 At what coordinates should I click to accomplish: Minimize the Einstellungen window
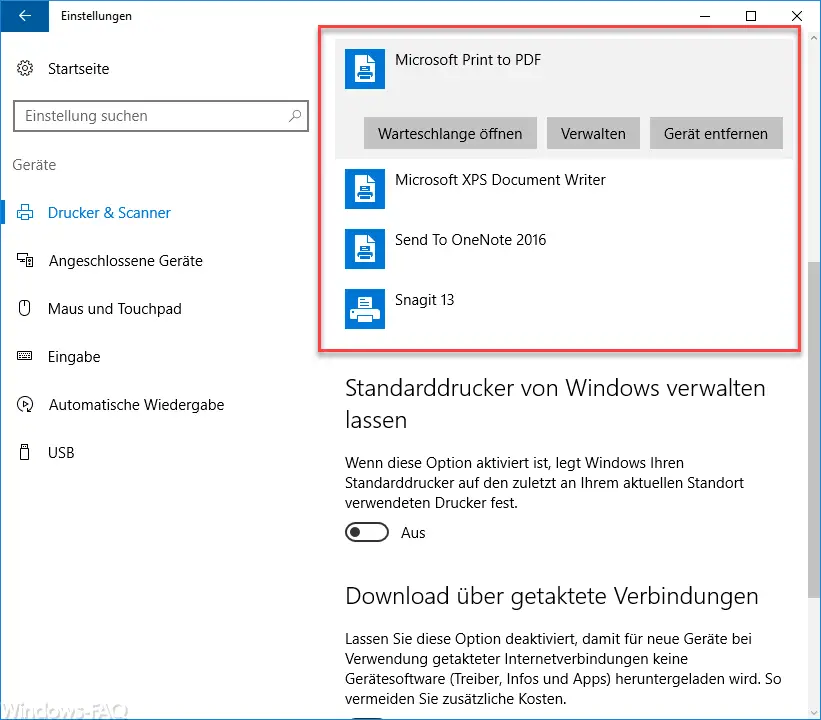pos(705,16)
